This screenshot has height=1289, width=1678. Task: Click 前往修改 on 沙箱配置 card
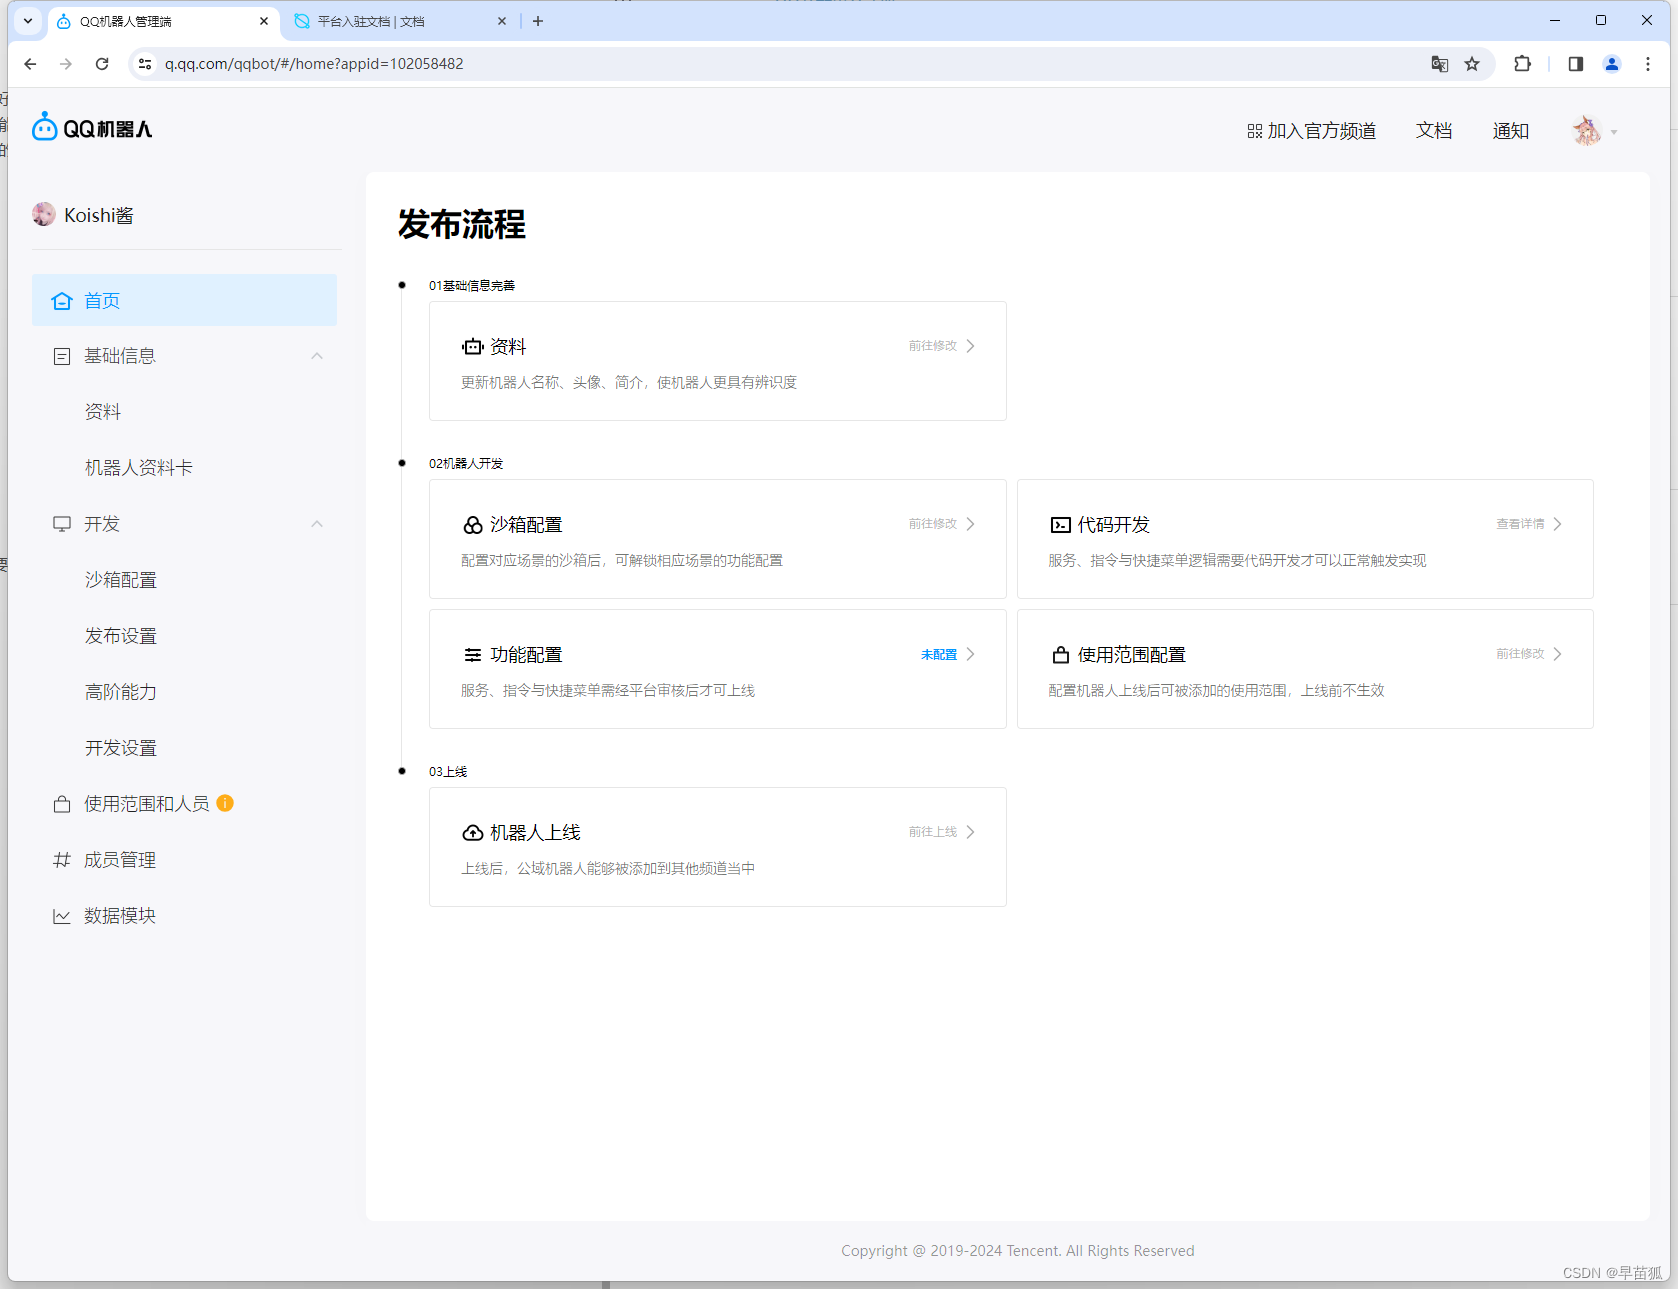933,524
